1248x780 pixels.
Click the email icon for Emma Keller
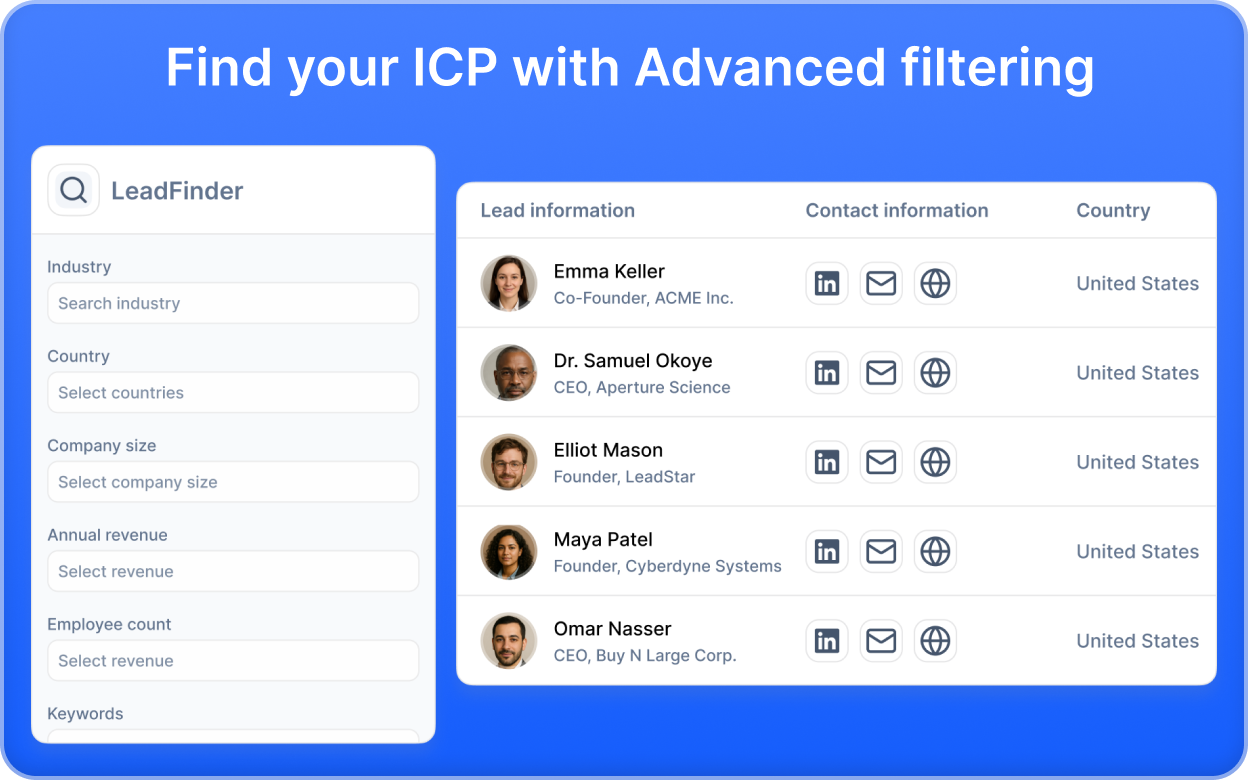tap(881, 283)
